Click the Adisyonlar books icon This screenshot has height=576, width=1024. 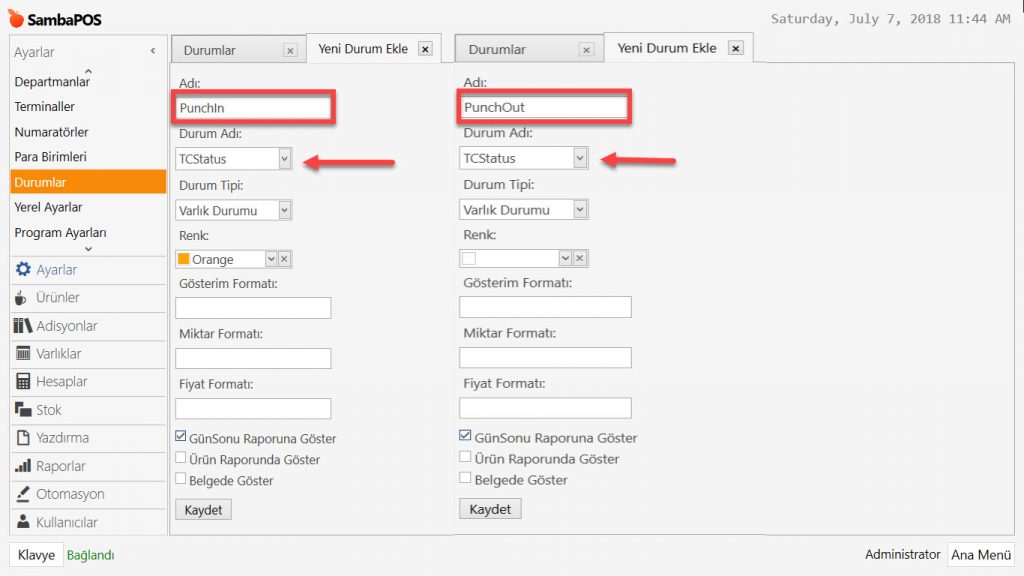[22, 326]
